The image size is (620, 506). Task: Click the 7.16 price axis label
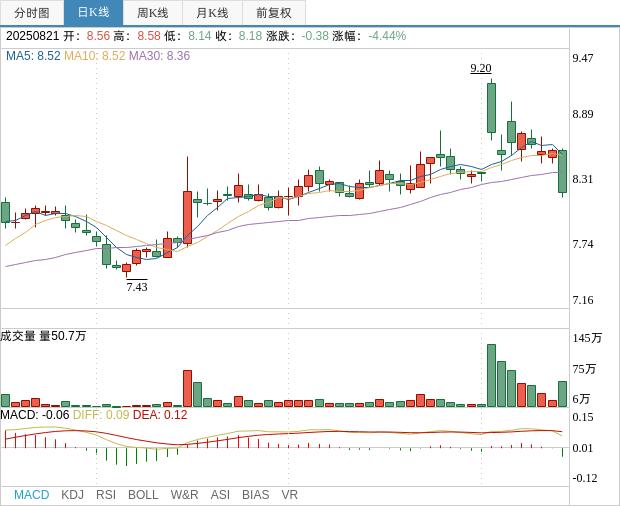[x=583, y=300]
